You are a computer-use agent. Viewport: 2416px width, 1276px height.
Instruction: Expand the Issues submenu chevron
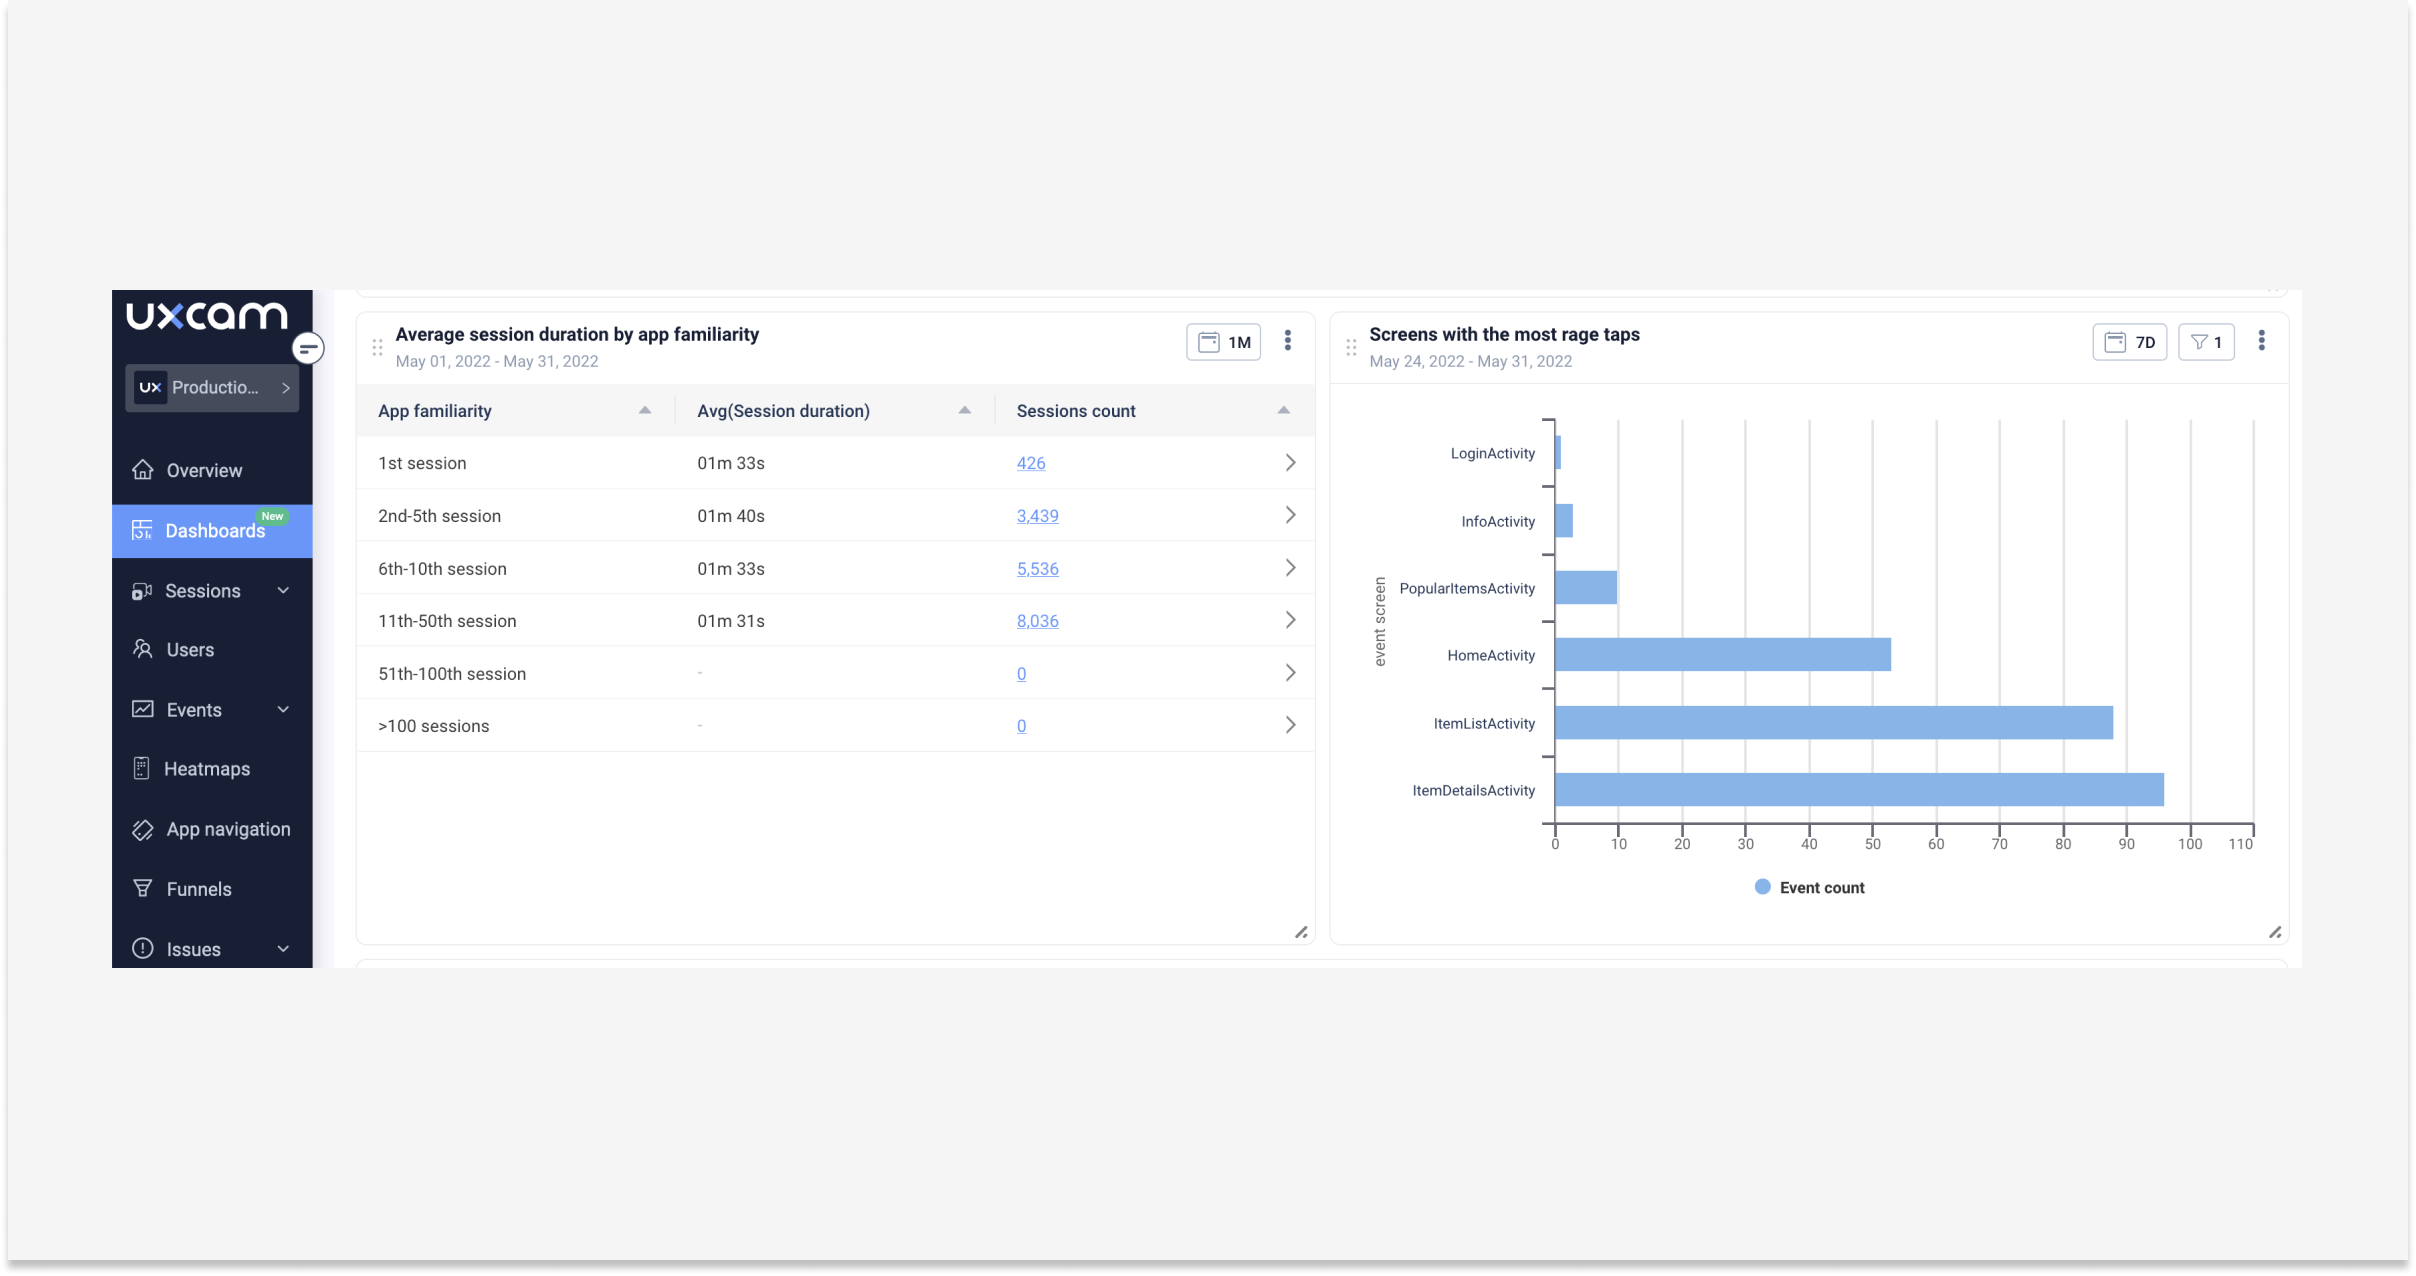pos(283,949)
